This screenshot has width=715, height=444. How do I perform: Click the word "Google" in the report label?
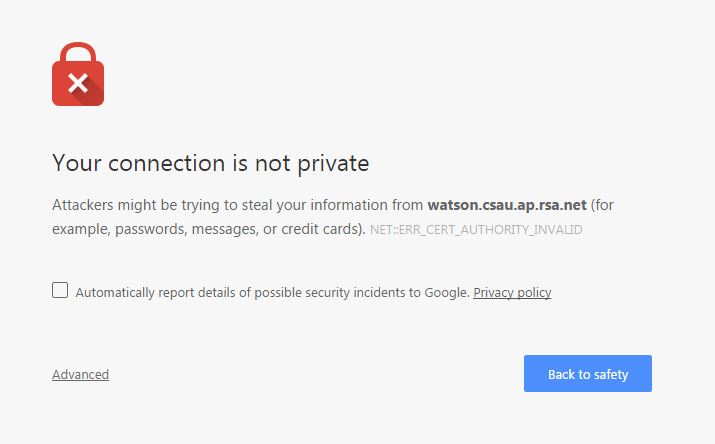click(x=445, y=293)
